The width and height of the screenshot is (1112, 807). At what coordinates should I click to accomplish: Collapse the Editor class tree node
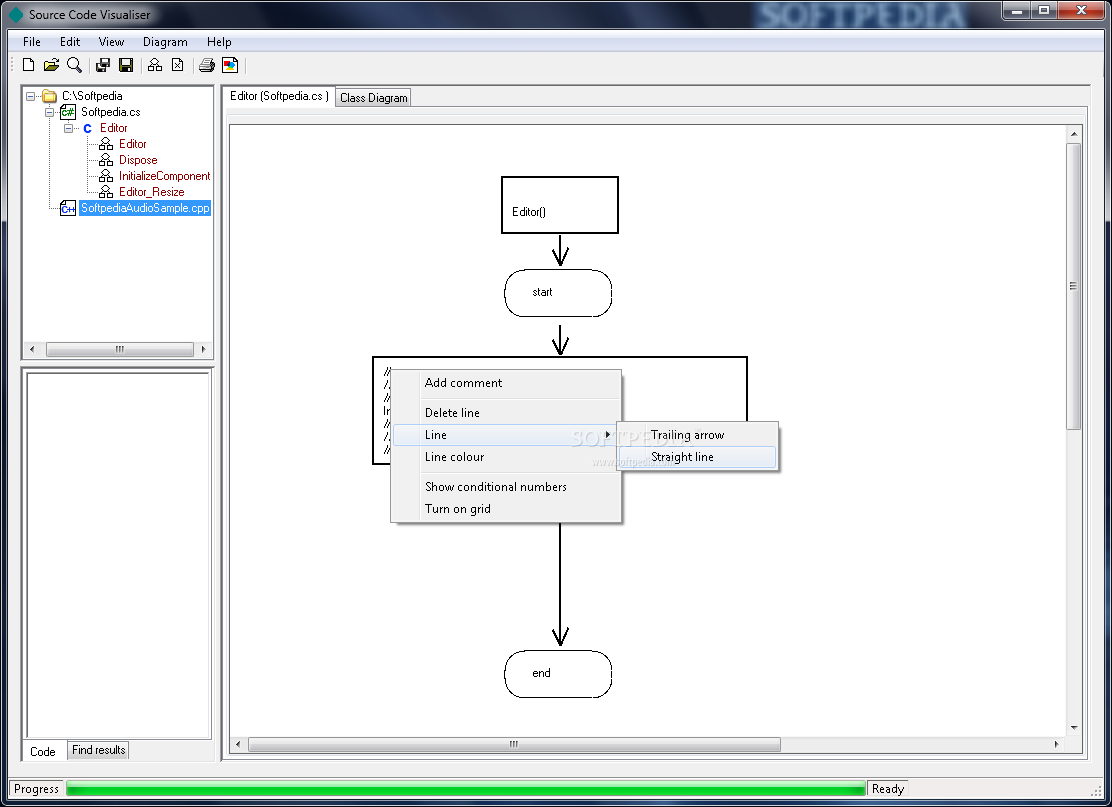(x=68, y=128)
